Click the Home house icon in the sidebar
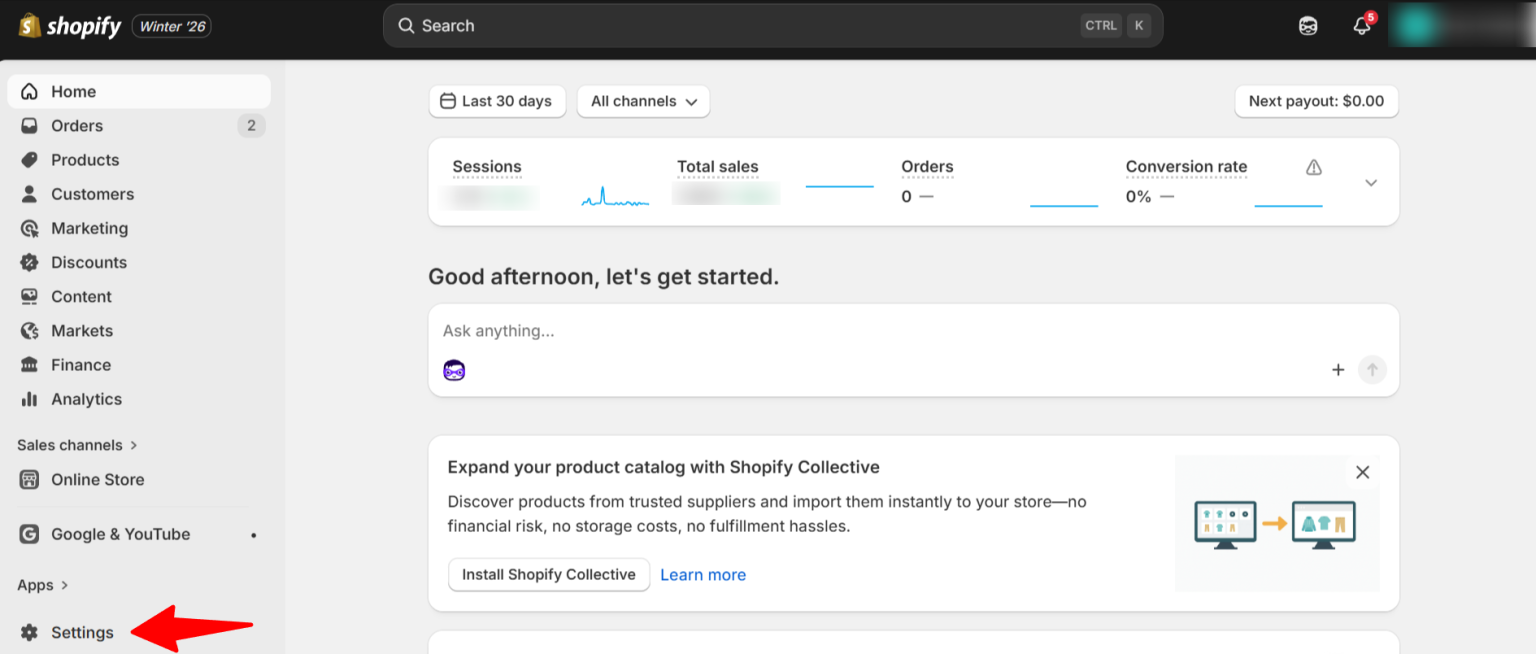This screenshot has height=654, width=1536. (x=29, y=91)
